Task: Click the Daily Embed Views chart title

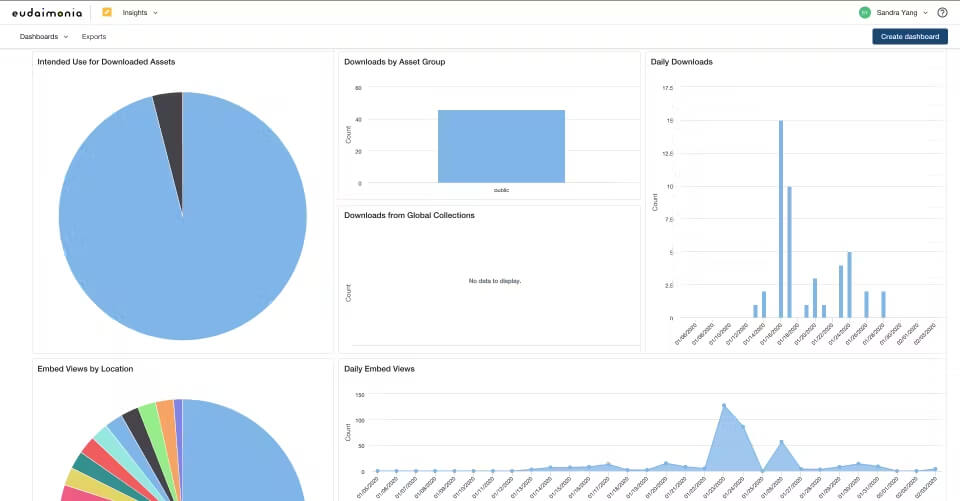Action: click(379, 369)
